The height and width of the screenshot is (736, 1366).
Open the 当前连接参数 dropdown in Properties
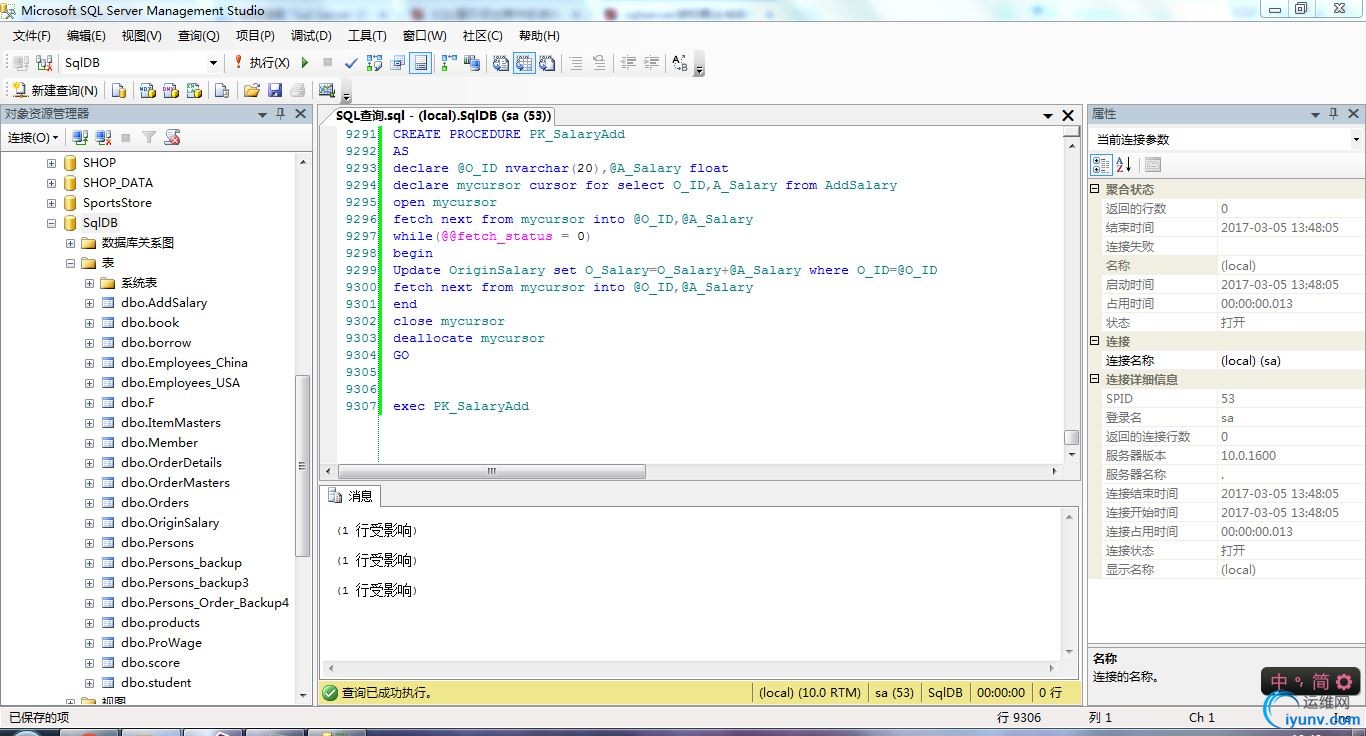1355,140
